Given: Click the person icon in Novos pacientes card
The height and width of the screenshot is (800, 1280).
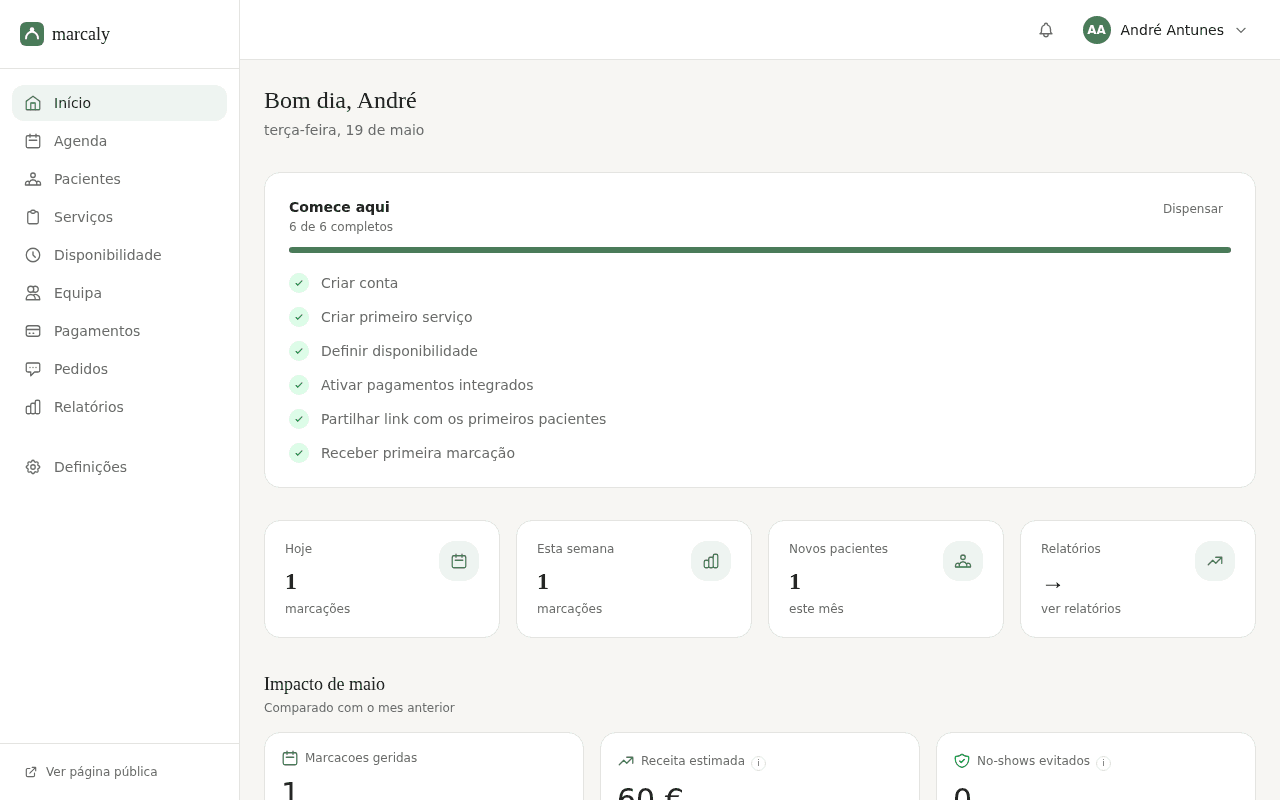Looking at the screenshot, I should pyautogui.click(x=963, y=561).
